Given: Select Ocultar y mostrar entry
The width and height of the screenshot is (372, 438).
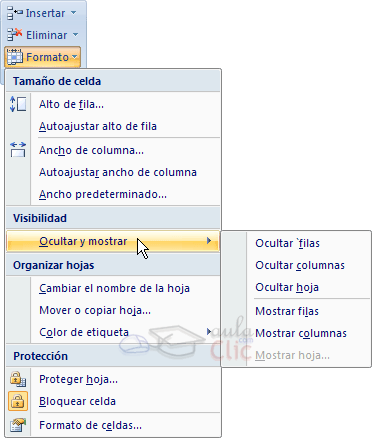Looking at the screenshot, I should (x=113, y=241).
